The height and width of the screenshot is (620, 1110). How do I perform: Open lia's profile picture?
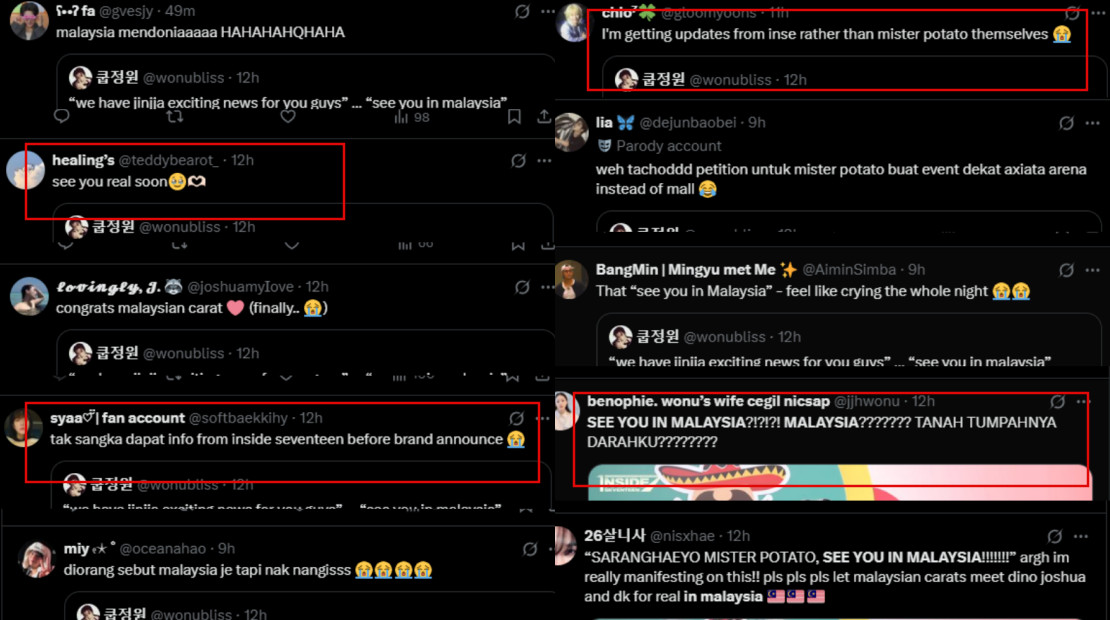pos(571,132)
